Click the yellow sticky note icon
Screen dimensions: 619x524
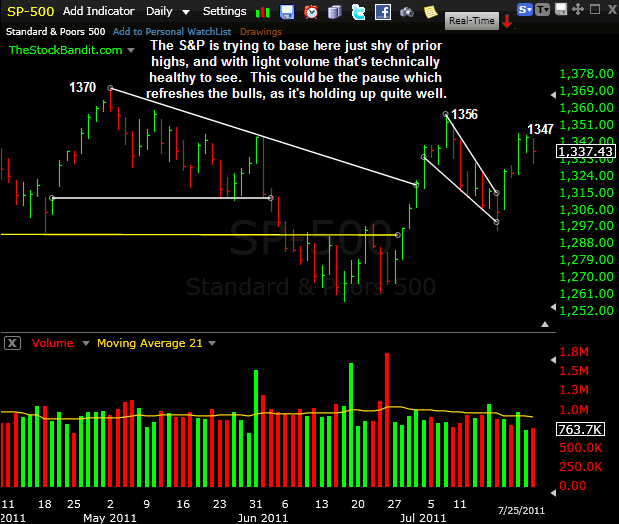(x=430, y=12)
